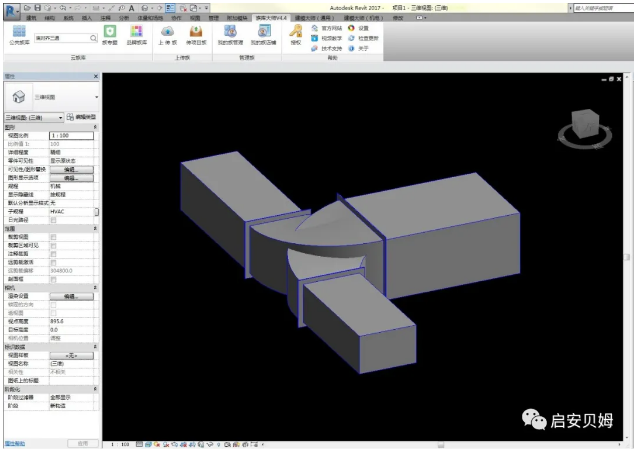
Task: Click the Revit application menu R logo
Action: click(9, 8)
